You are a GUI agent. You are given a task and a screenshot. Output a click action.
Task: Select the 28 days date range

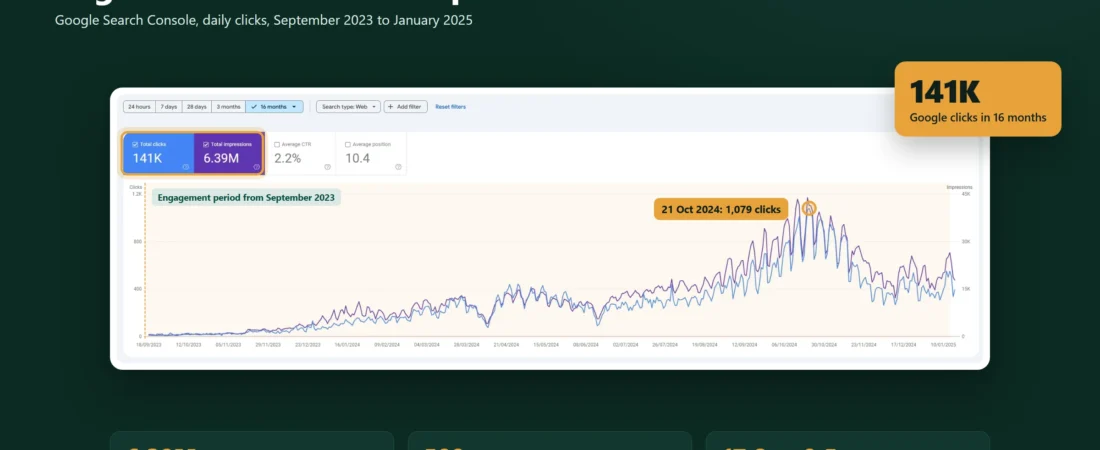coord(196,107)
